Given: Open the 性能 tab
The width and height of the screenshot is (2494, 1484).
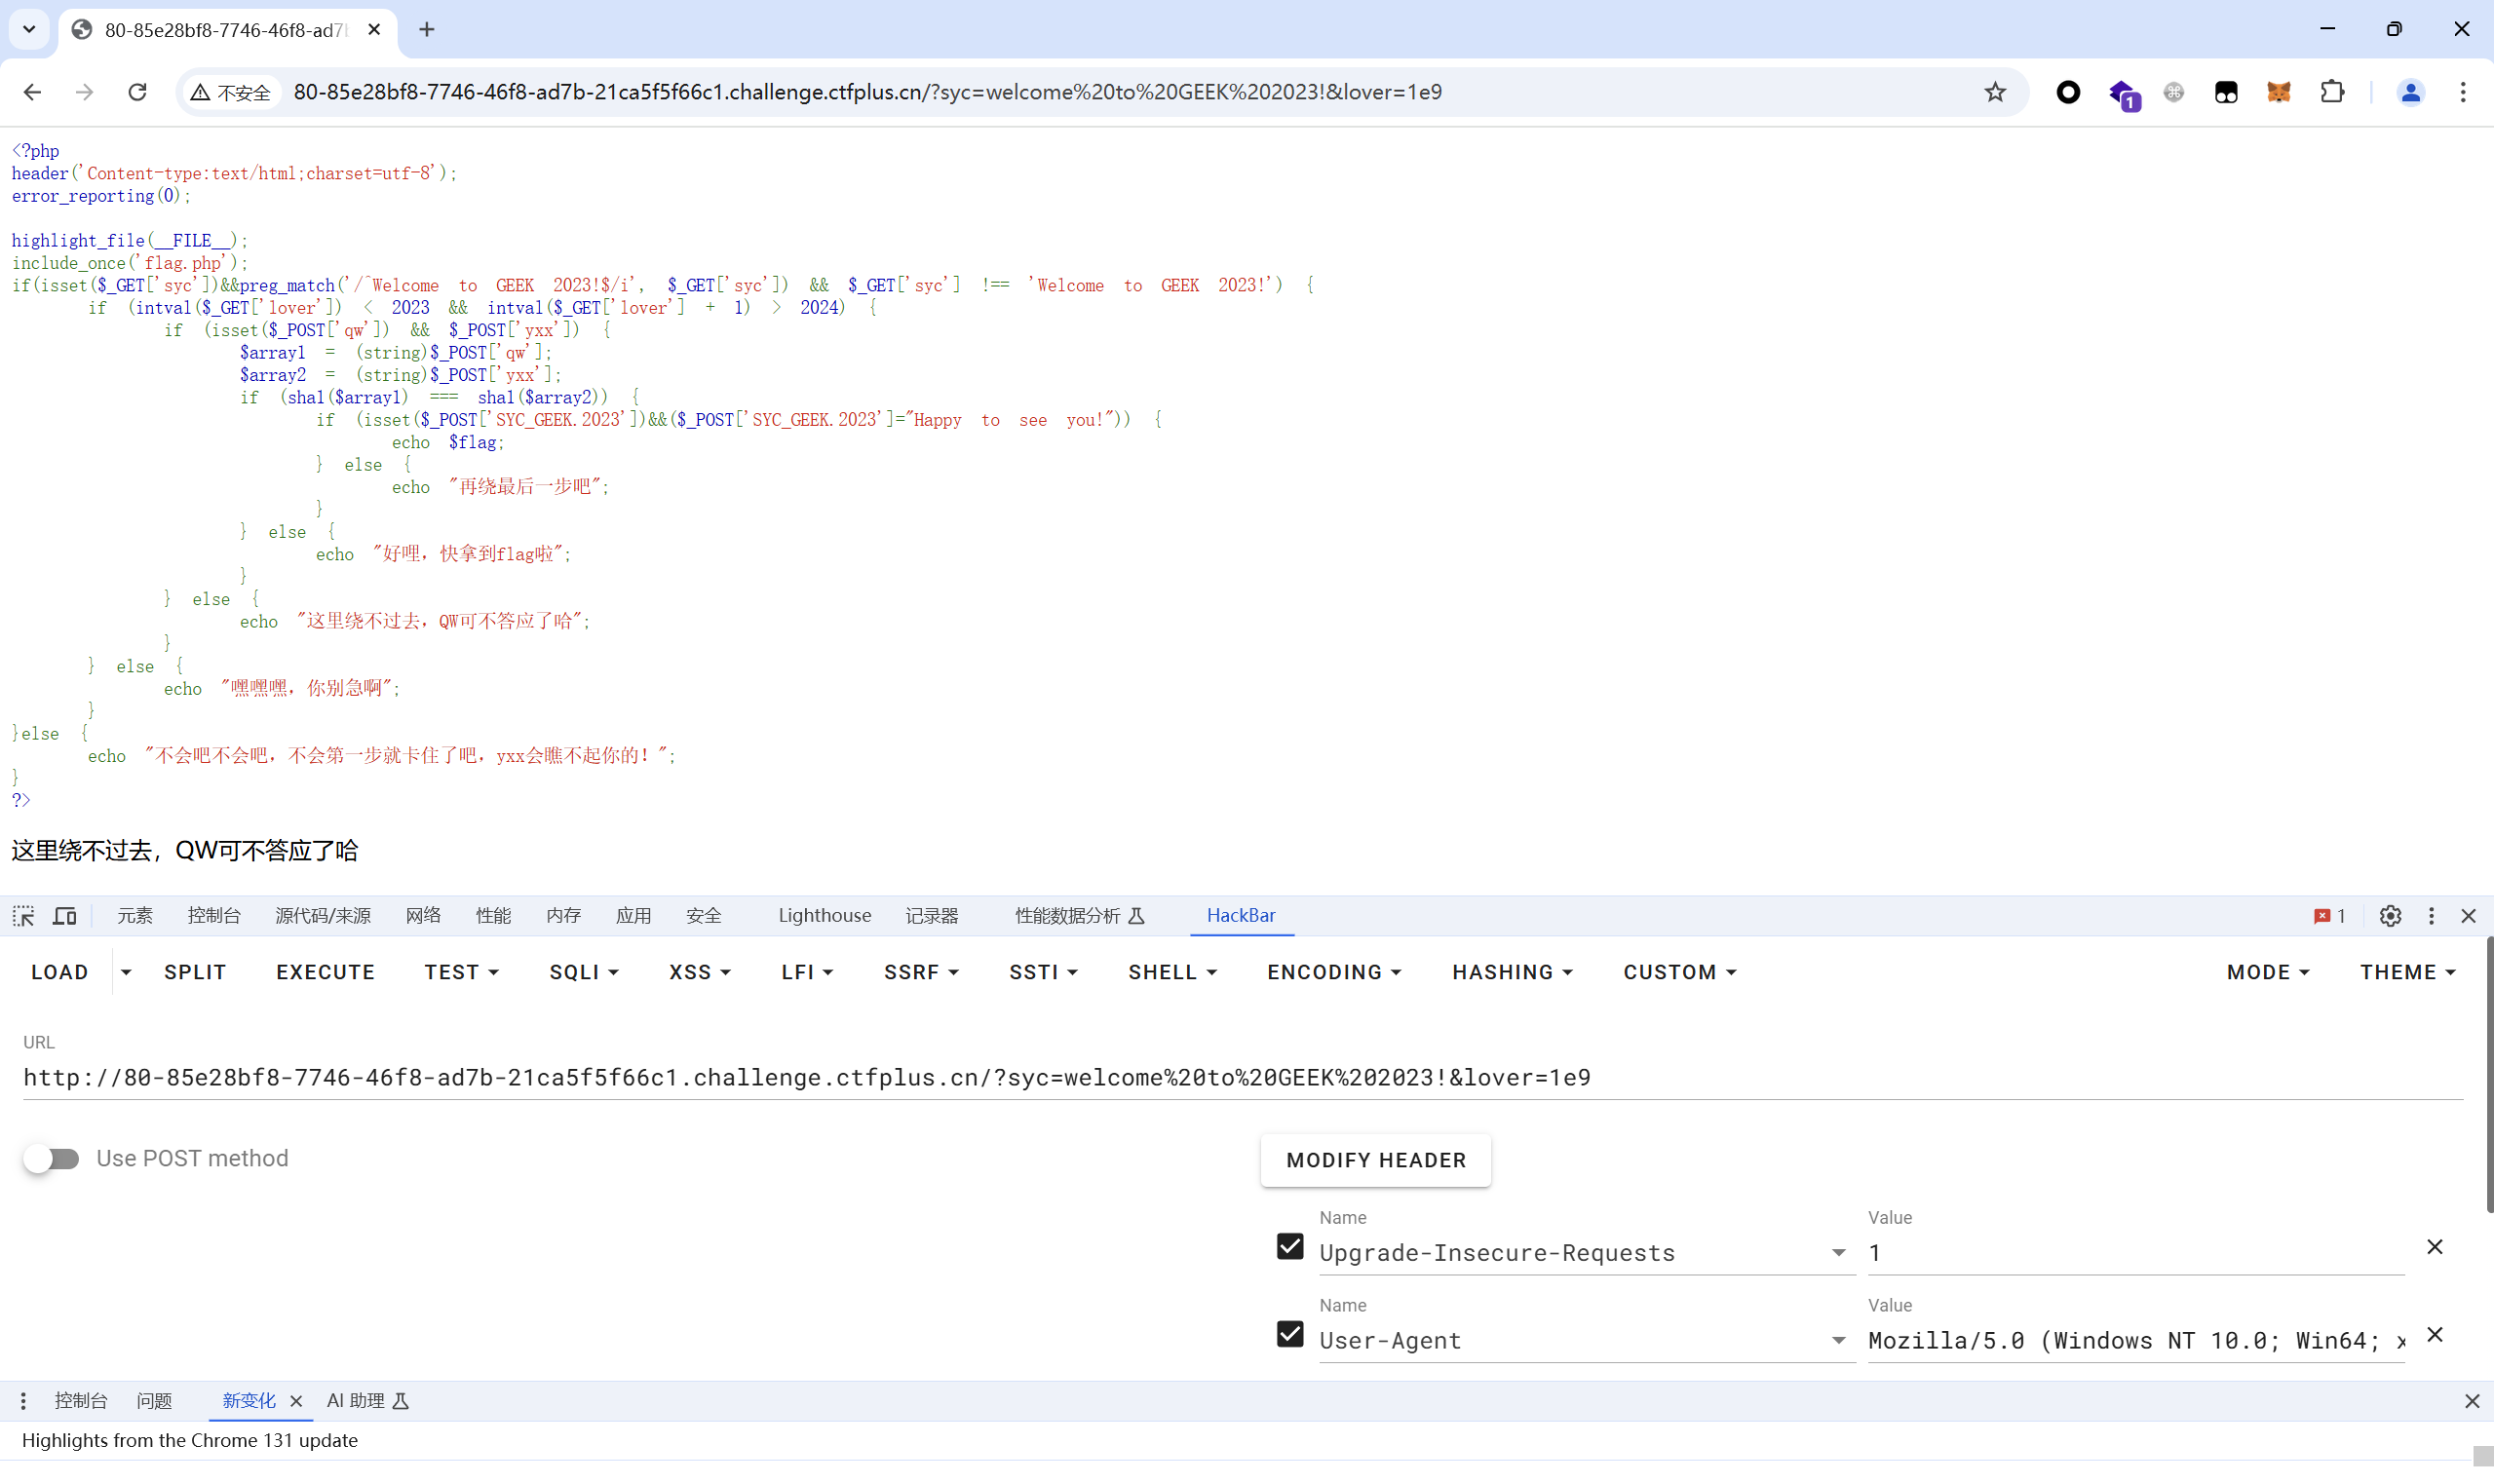Looking at the screenshot, I should pos(493,916).
